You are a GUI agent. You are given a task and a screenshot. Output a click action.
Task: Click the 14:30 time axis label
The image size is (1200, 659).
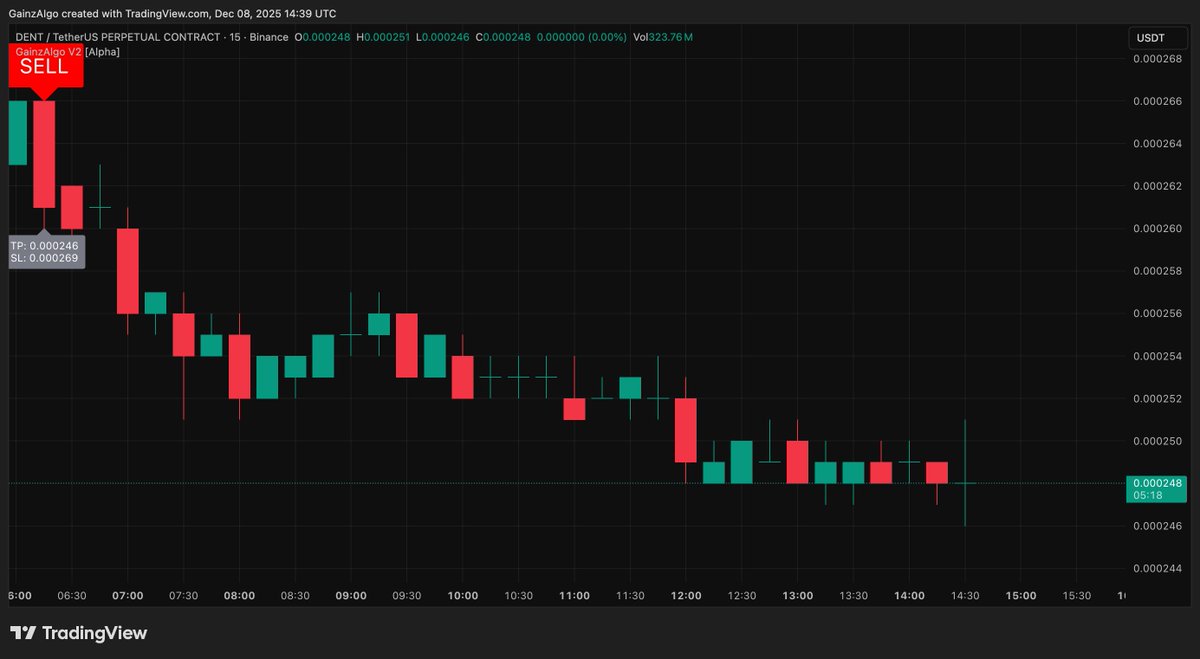[965, 595]
